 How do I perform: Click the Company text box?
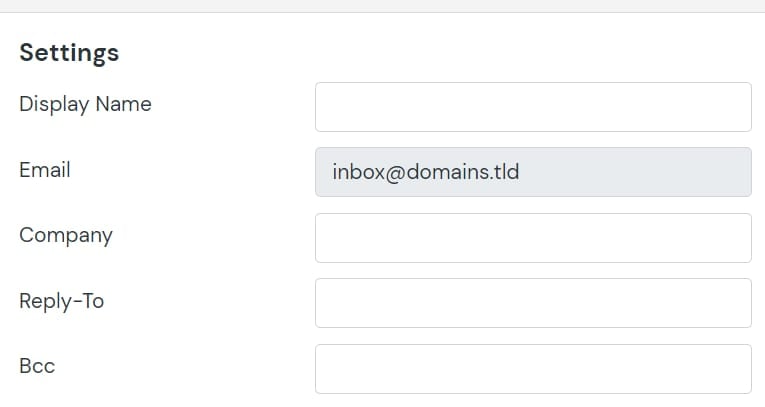click(x=533, y=238)
